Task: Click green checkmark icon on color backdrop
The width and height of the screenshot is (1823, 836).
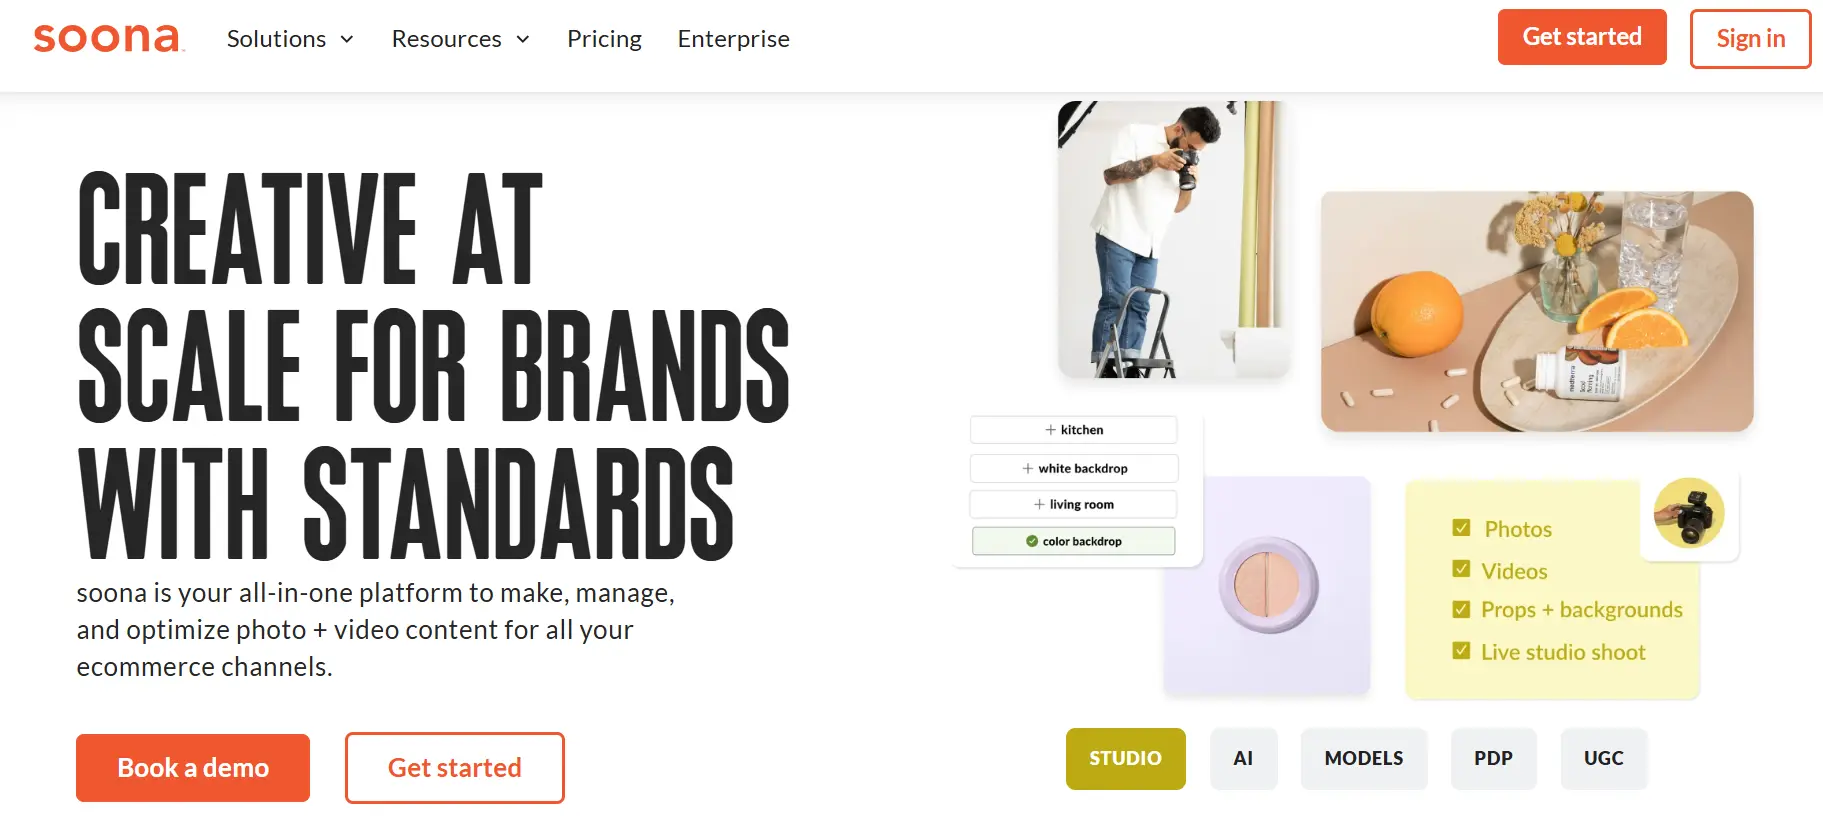Action: tap(1032, 541)
